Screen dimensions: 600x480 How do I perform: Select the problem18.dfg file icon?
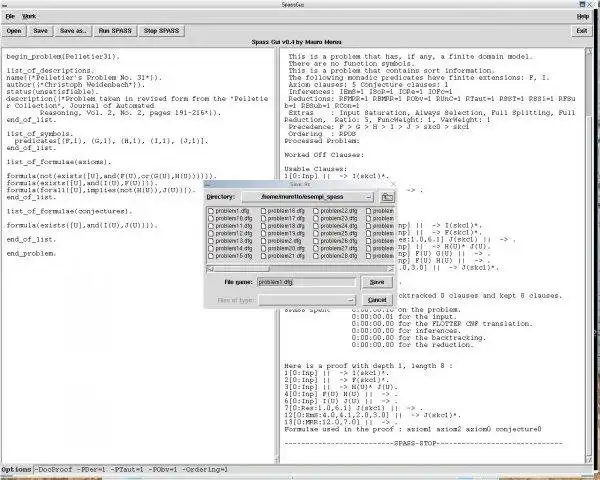(263, 226)
